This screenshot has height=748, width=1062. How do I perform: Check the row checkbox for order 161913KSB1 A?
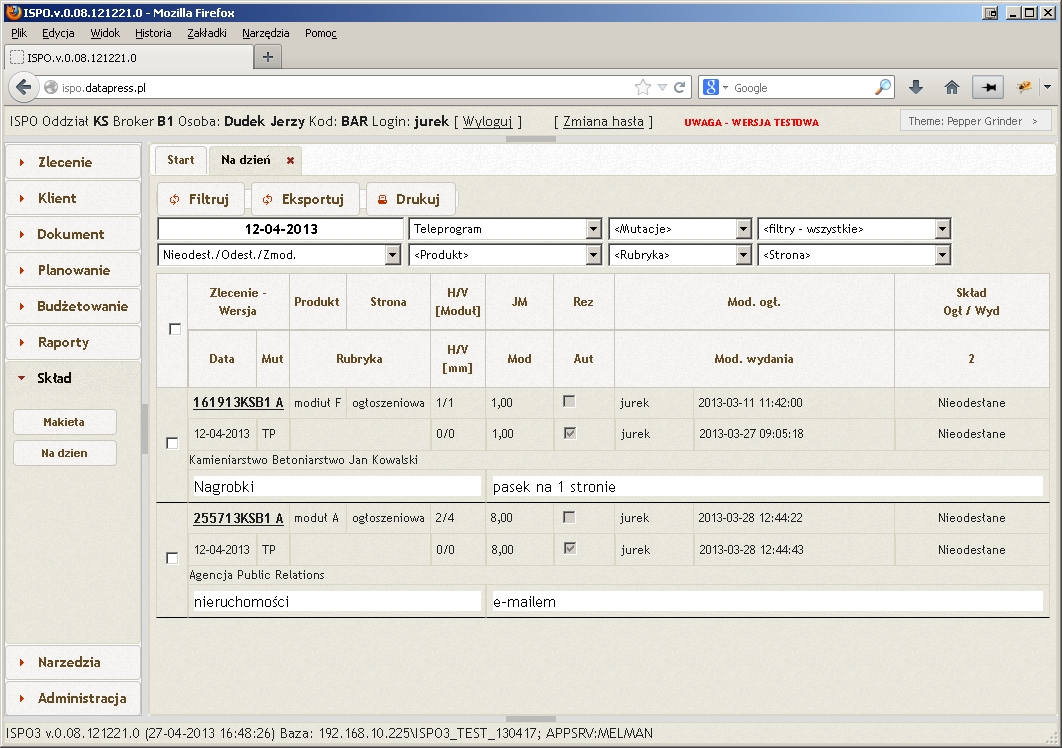tap(172, 443)
